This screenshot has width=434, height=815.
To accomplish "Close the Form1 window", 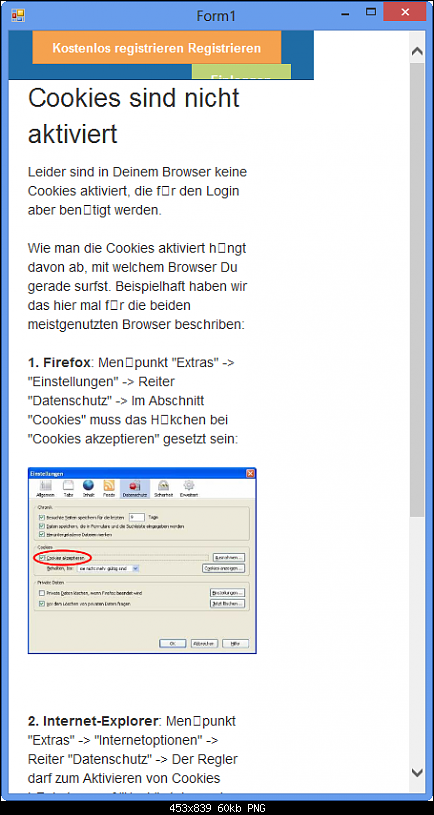I will (x=404, y=11).
